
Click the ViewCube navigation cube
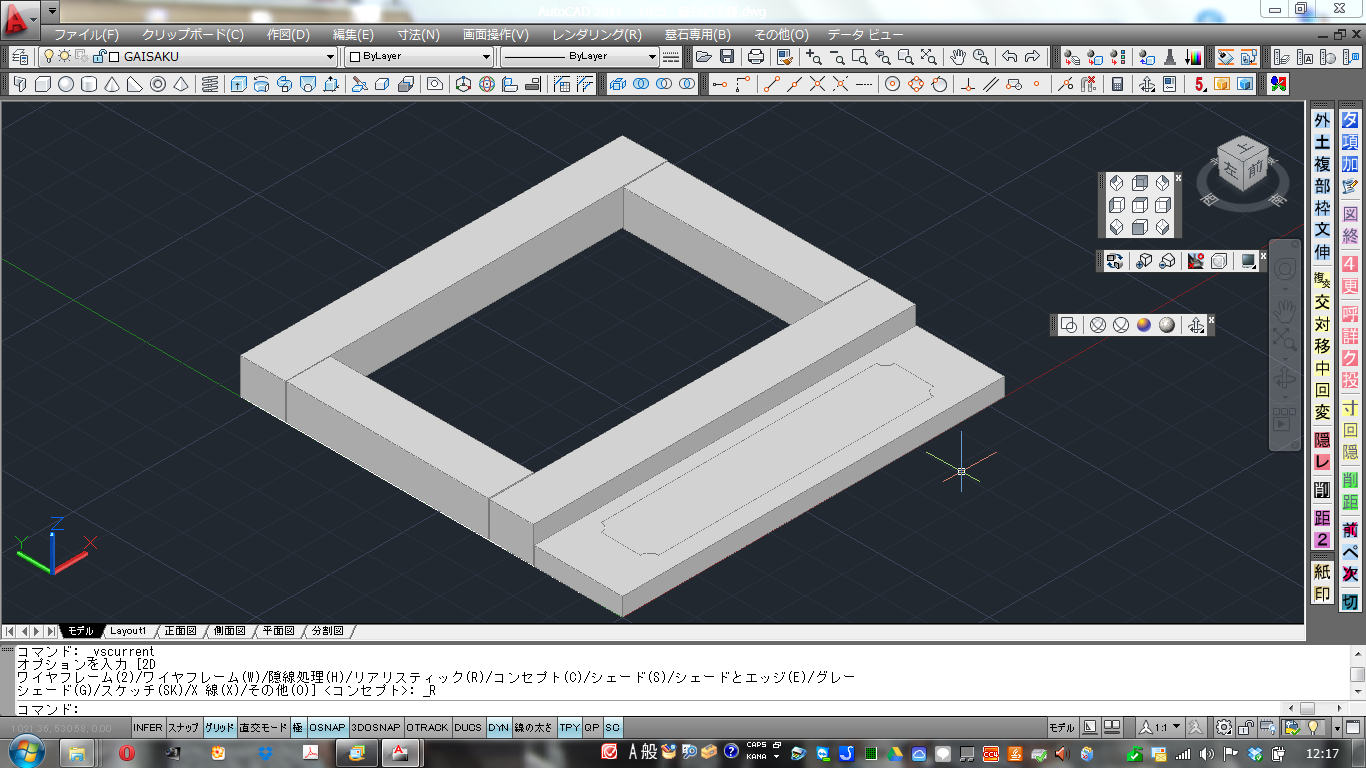[x=1244, y=163]
